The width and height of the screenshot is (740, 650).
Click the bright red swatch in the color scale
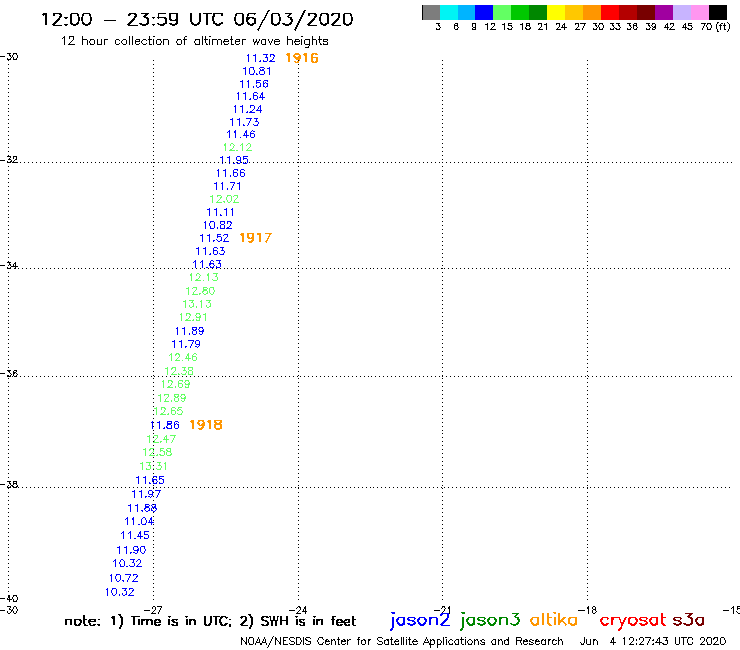point(610,12)
